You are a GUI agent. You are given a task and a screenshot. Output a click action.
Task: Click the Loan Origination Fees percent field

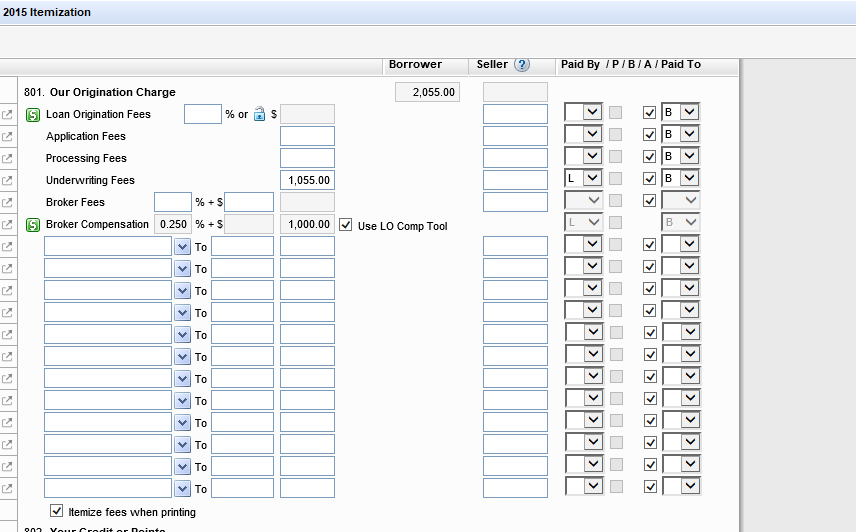[x=202, y=114]
